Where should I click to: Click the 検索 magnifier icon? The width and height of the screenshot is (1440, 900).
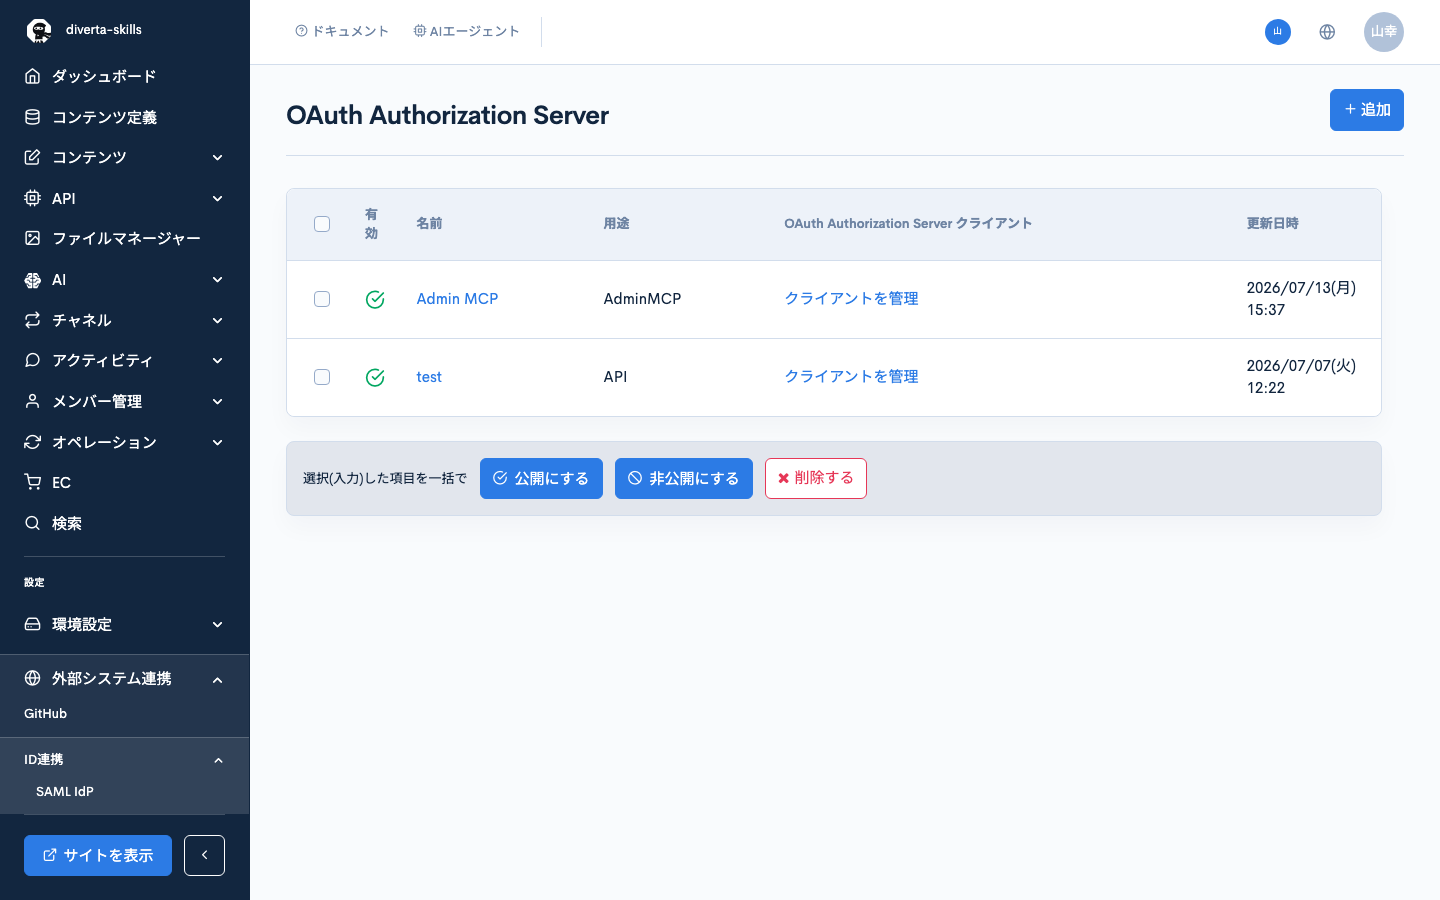(33, 523)
